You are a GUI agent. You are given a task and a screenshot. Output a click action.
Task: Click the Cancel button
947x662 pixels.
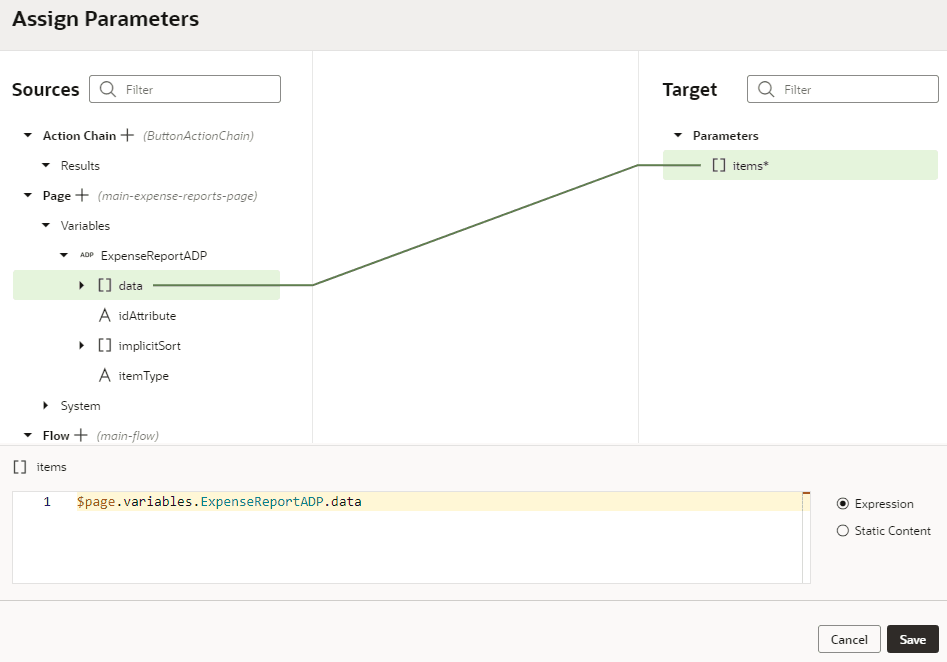click(x=849, y=639)
